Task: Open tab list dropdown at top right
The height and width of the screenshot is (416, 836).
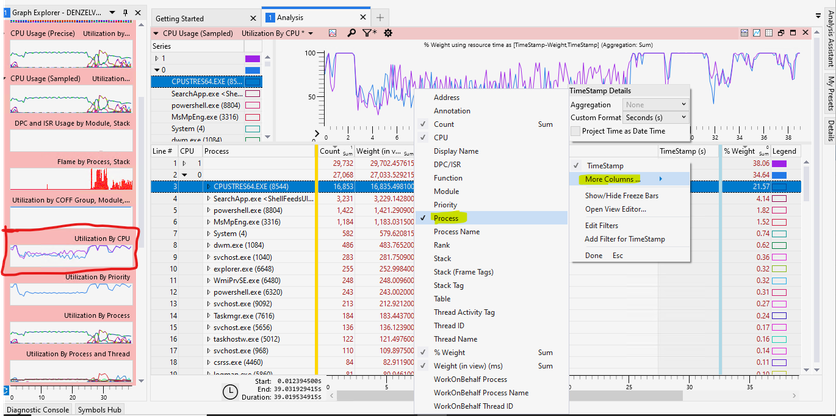Action: click(818, 15)
